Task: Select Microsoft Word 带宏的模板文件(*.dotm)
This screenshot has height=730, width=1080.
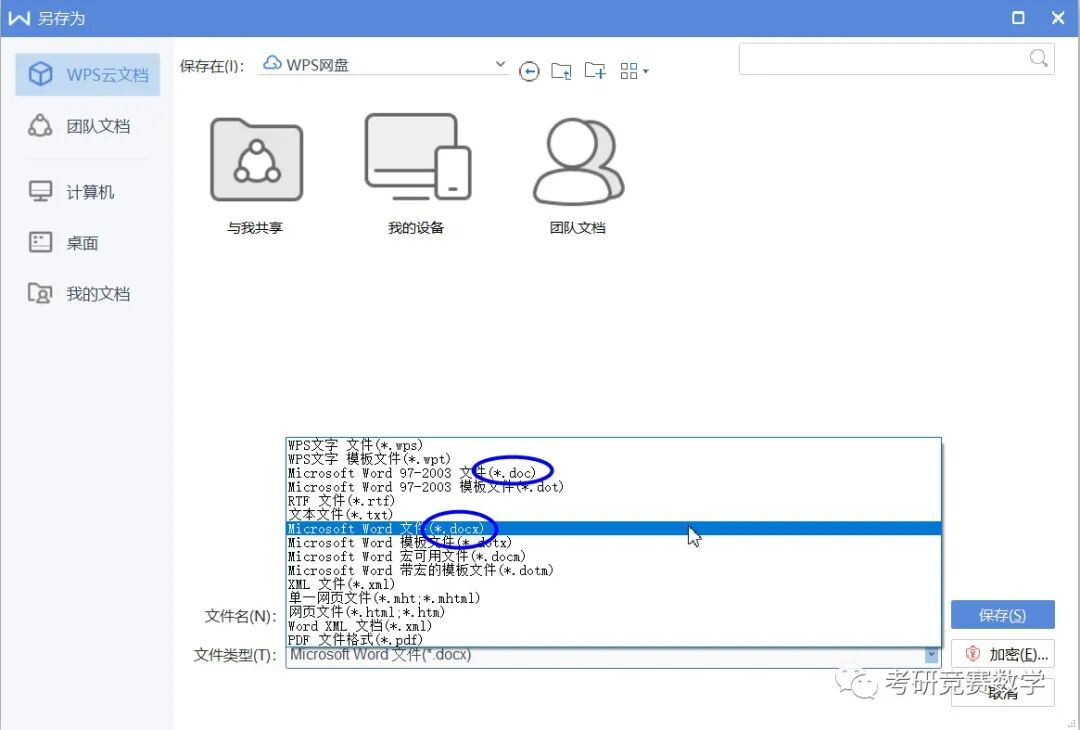Action: tap(613, 570)
